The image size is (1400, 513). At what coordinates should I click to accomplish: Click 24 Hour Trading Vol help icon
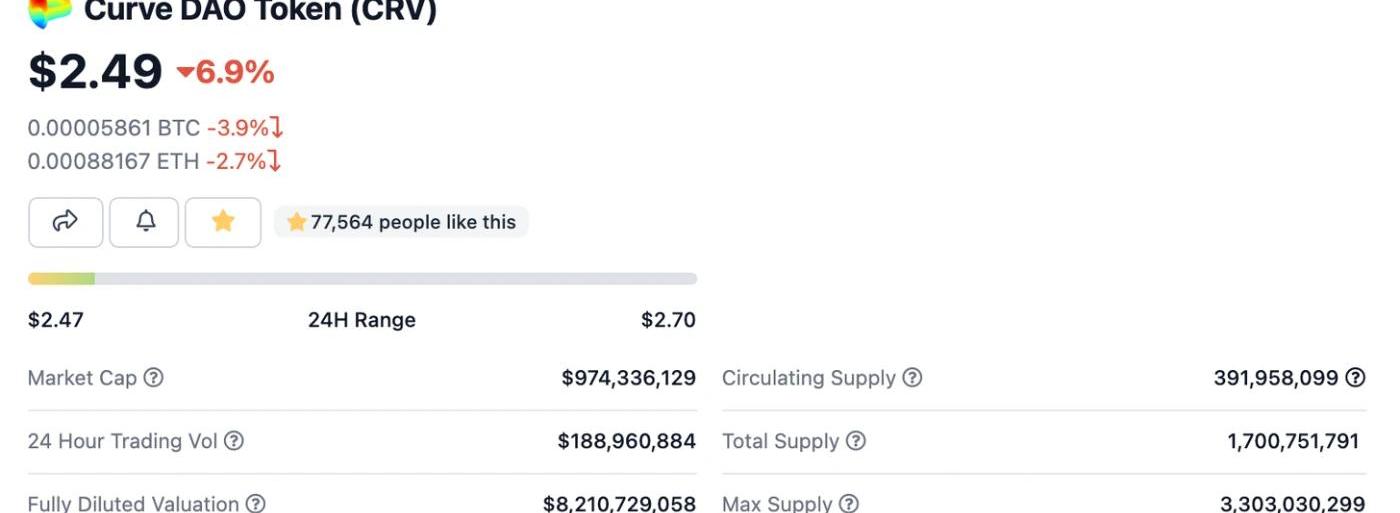[233, 441]
